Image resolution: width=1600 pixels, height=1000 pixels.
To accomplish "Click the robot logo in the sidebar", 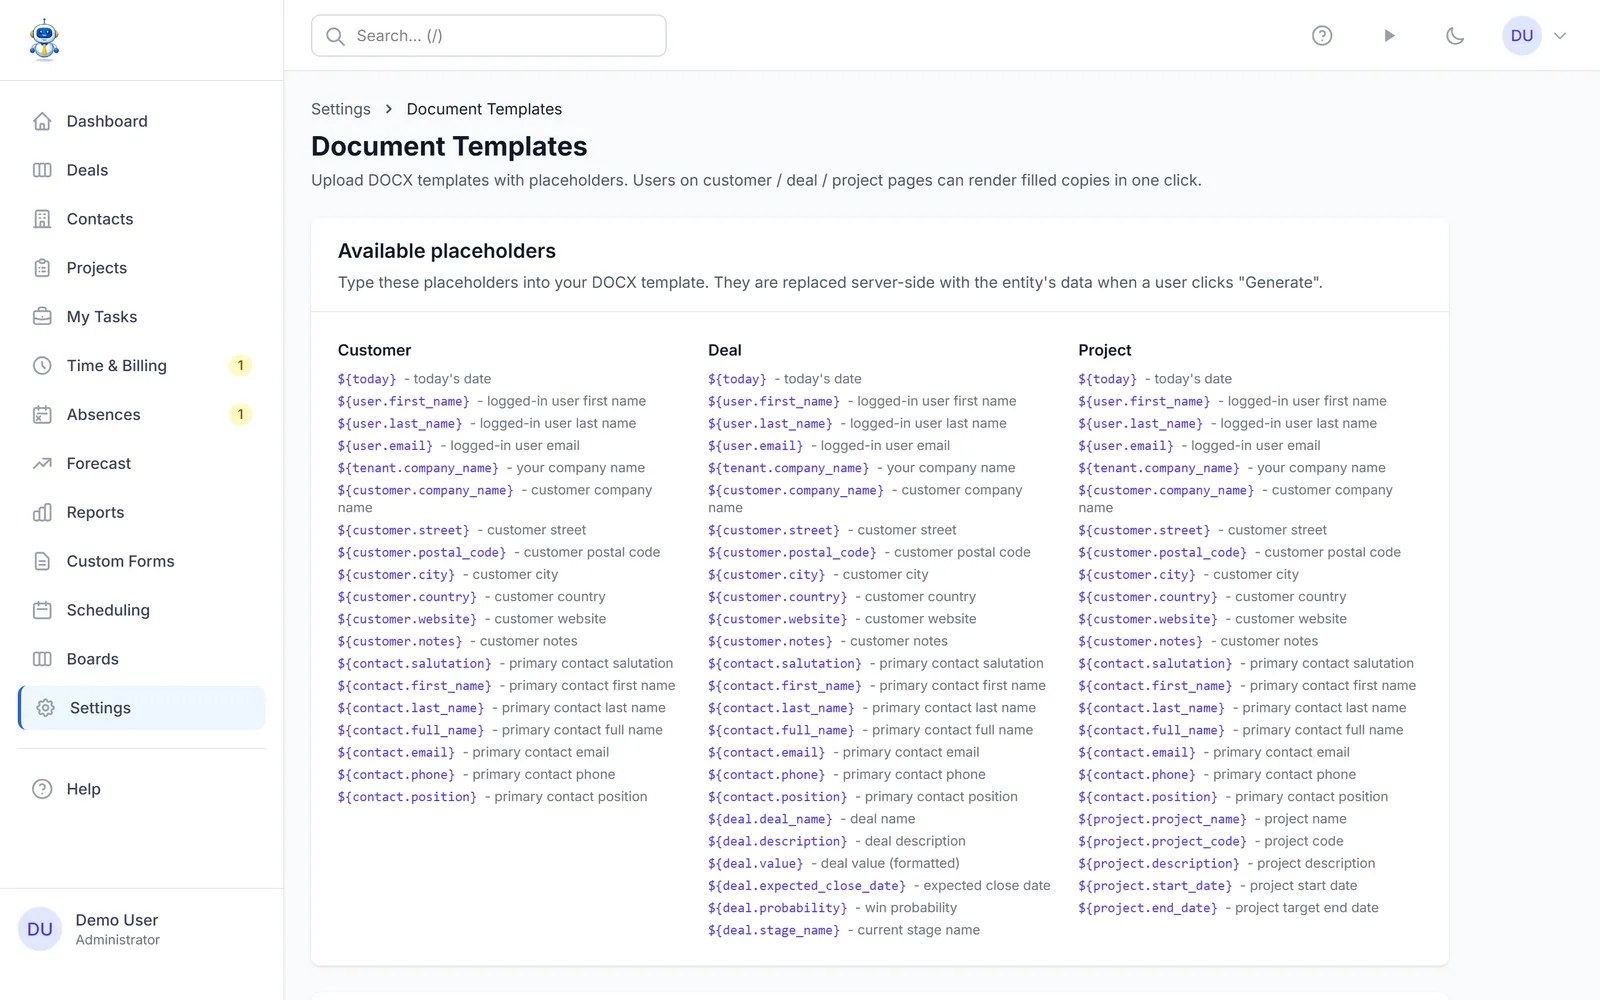I will click(x=45, y=40).
